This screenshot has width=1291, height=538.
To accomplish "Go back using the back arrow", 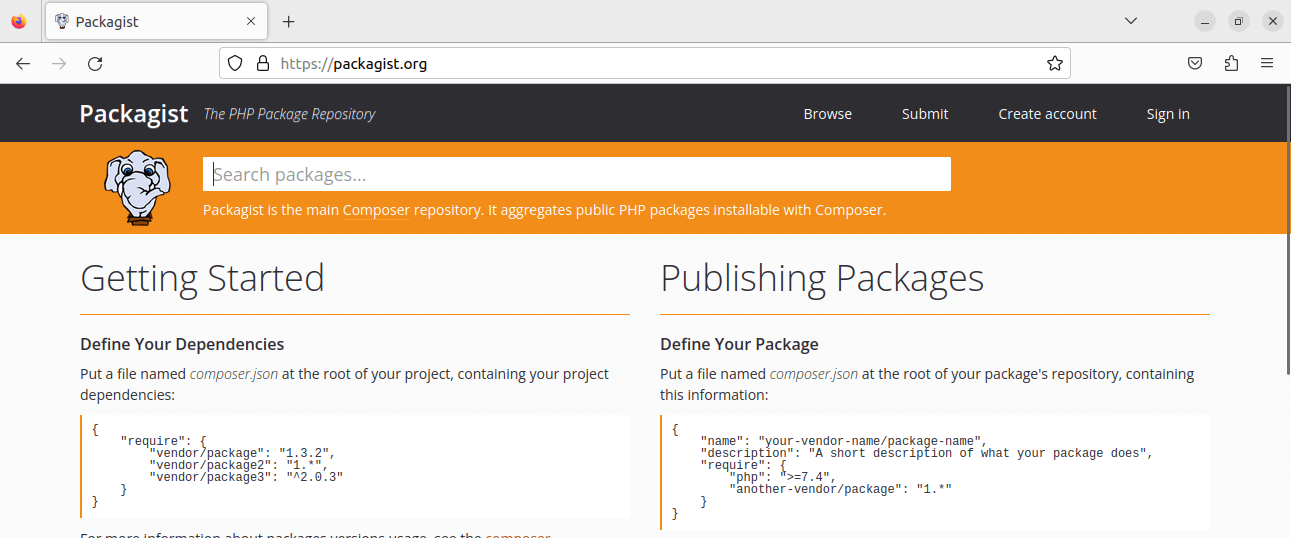I will (23, 64).
